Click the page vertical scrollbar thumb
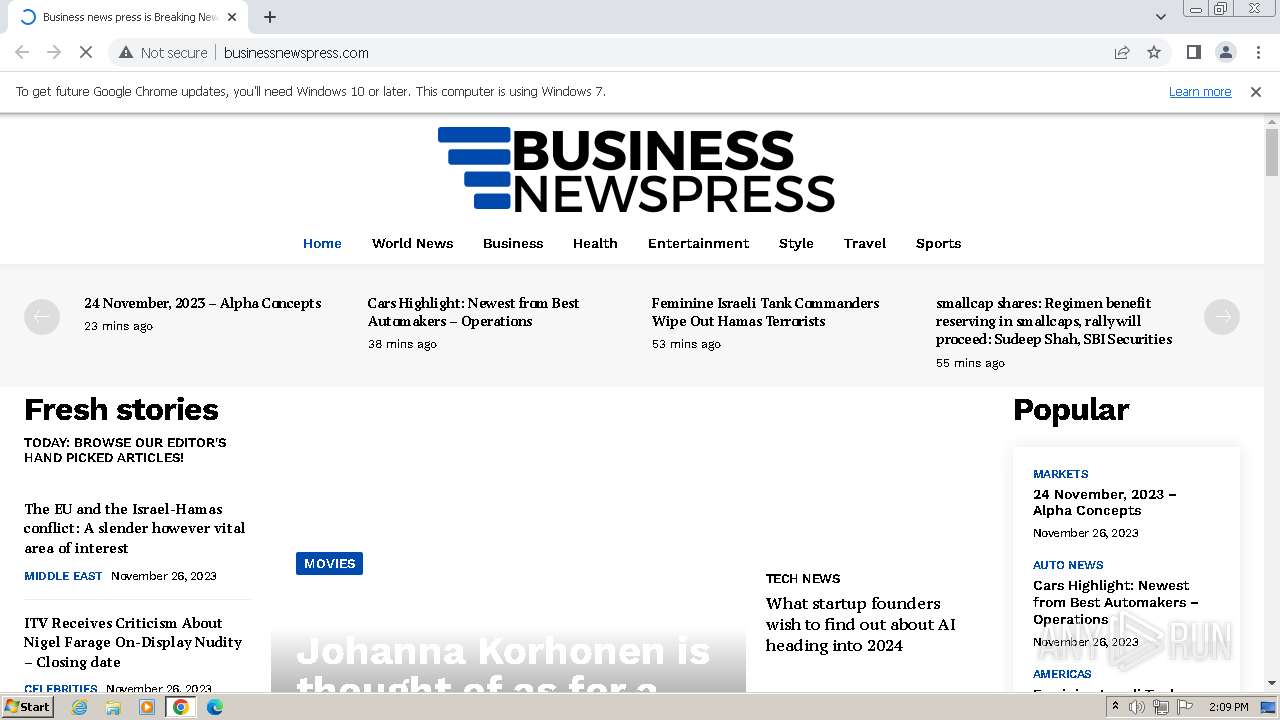 coord(1272,152)
